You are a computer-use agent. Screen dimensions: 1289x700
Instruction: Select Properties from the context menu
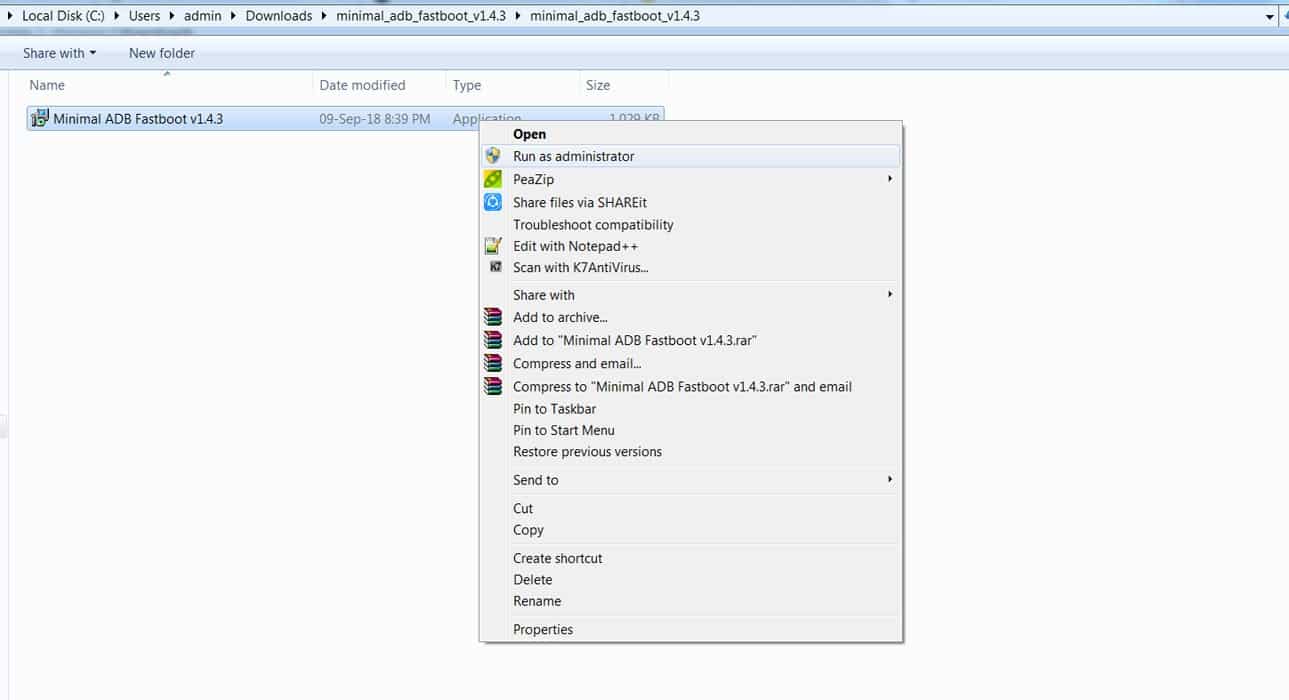(543, 629)
